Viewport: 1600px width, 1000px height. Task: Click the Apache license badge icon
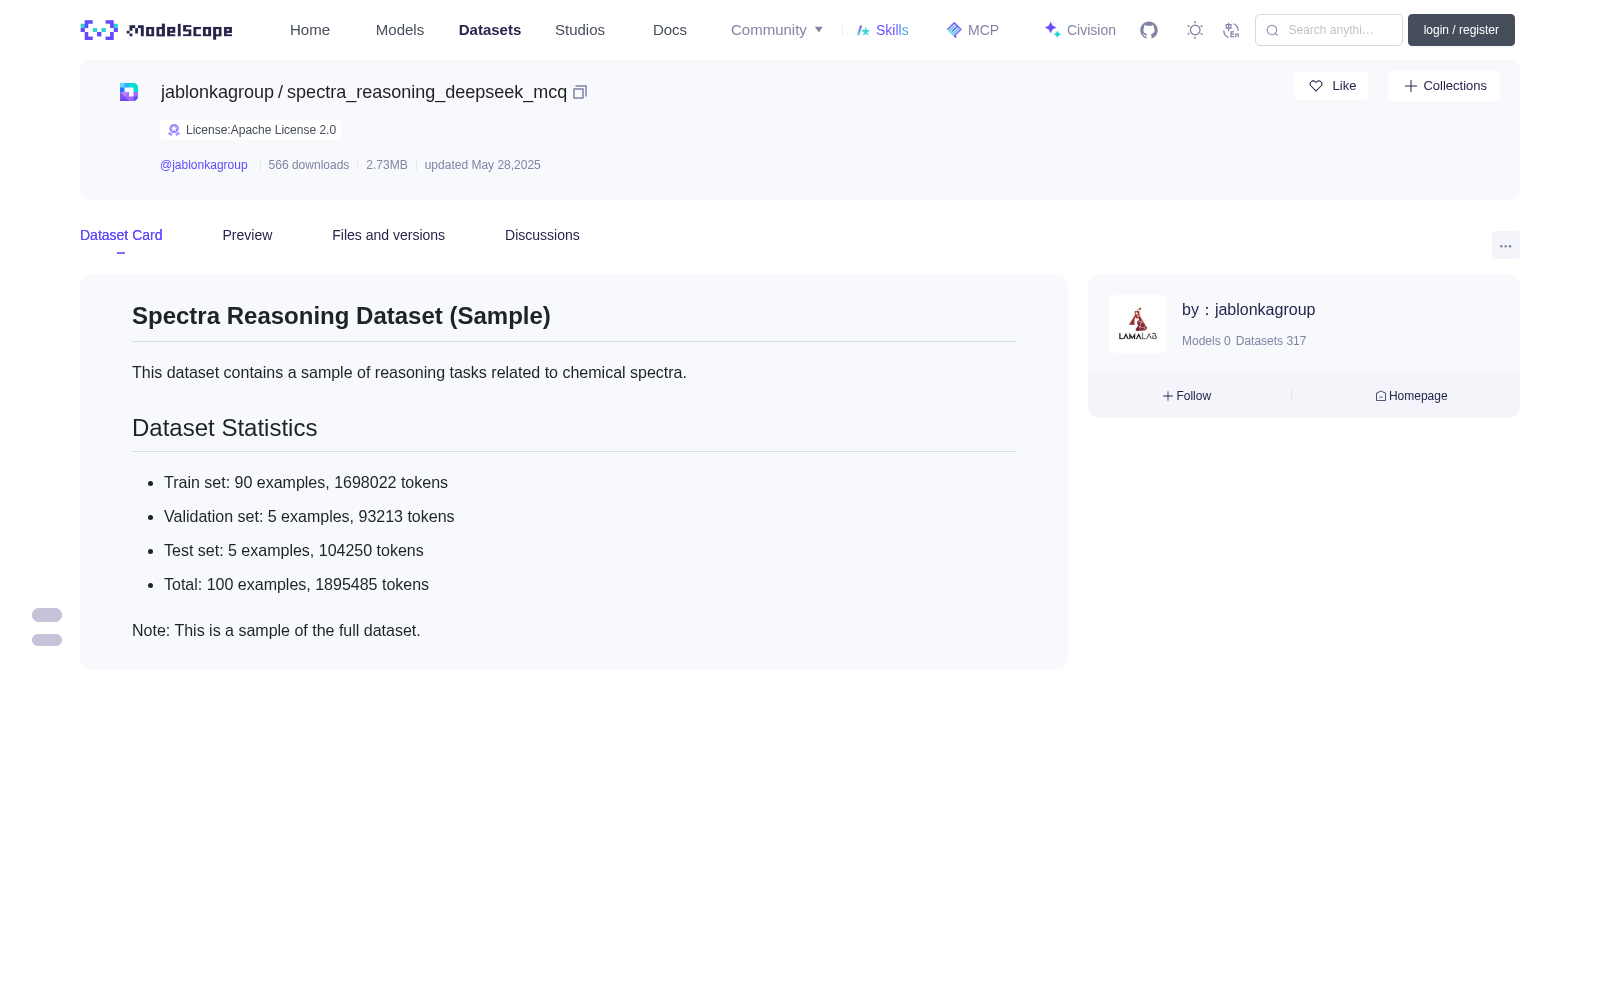click(x=174, y=130)
